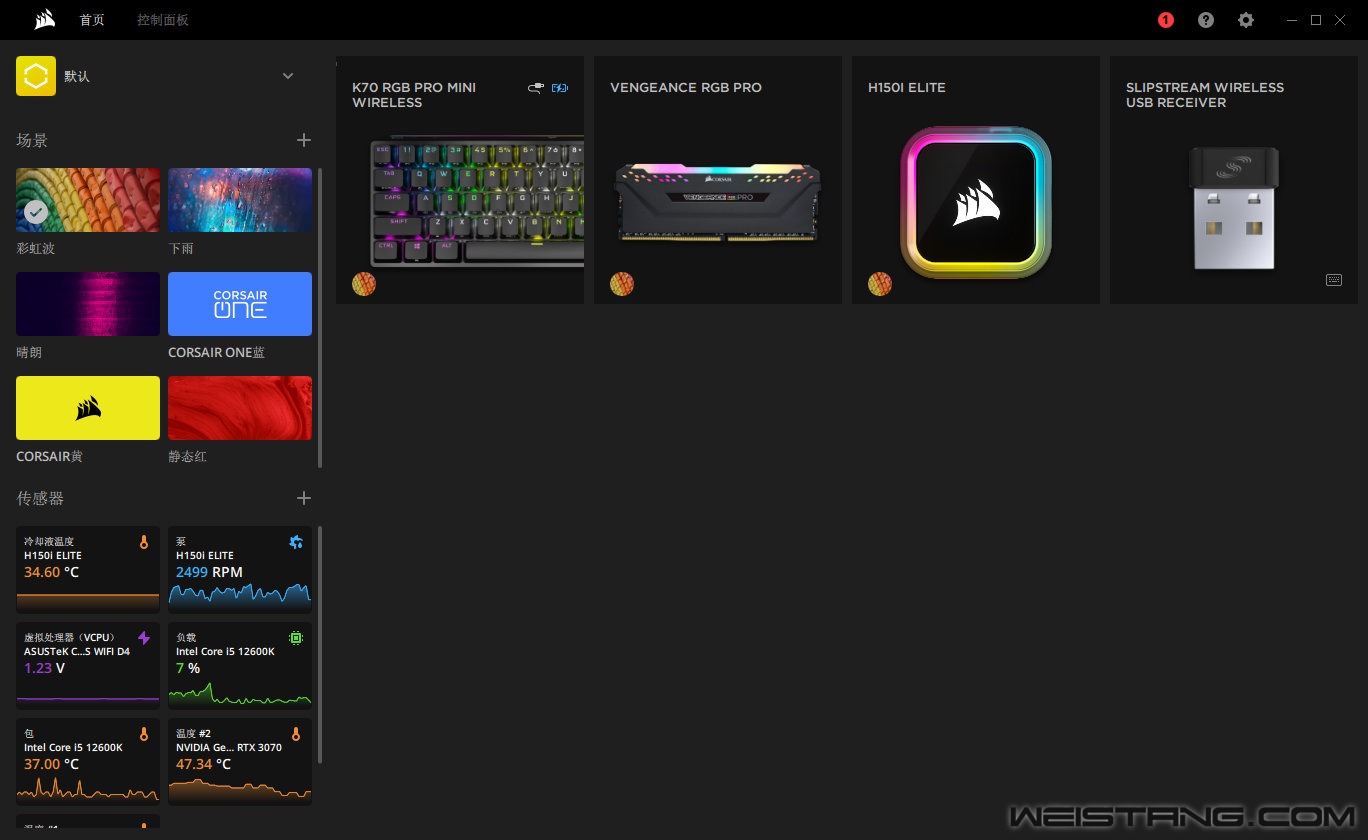The image size is (1368, 840).
Task: Click the keyboard icon on Slipstream receiver card
Action: coord(1334,280)
